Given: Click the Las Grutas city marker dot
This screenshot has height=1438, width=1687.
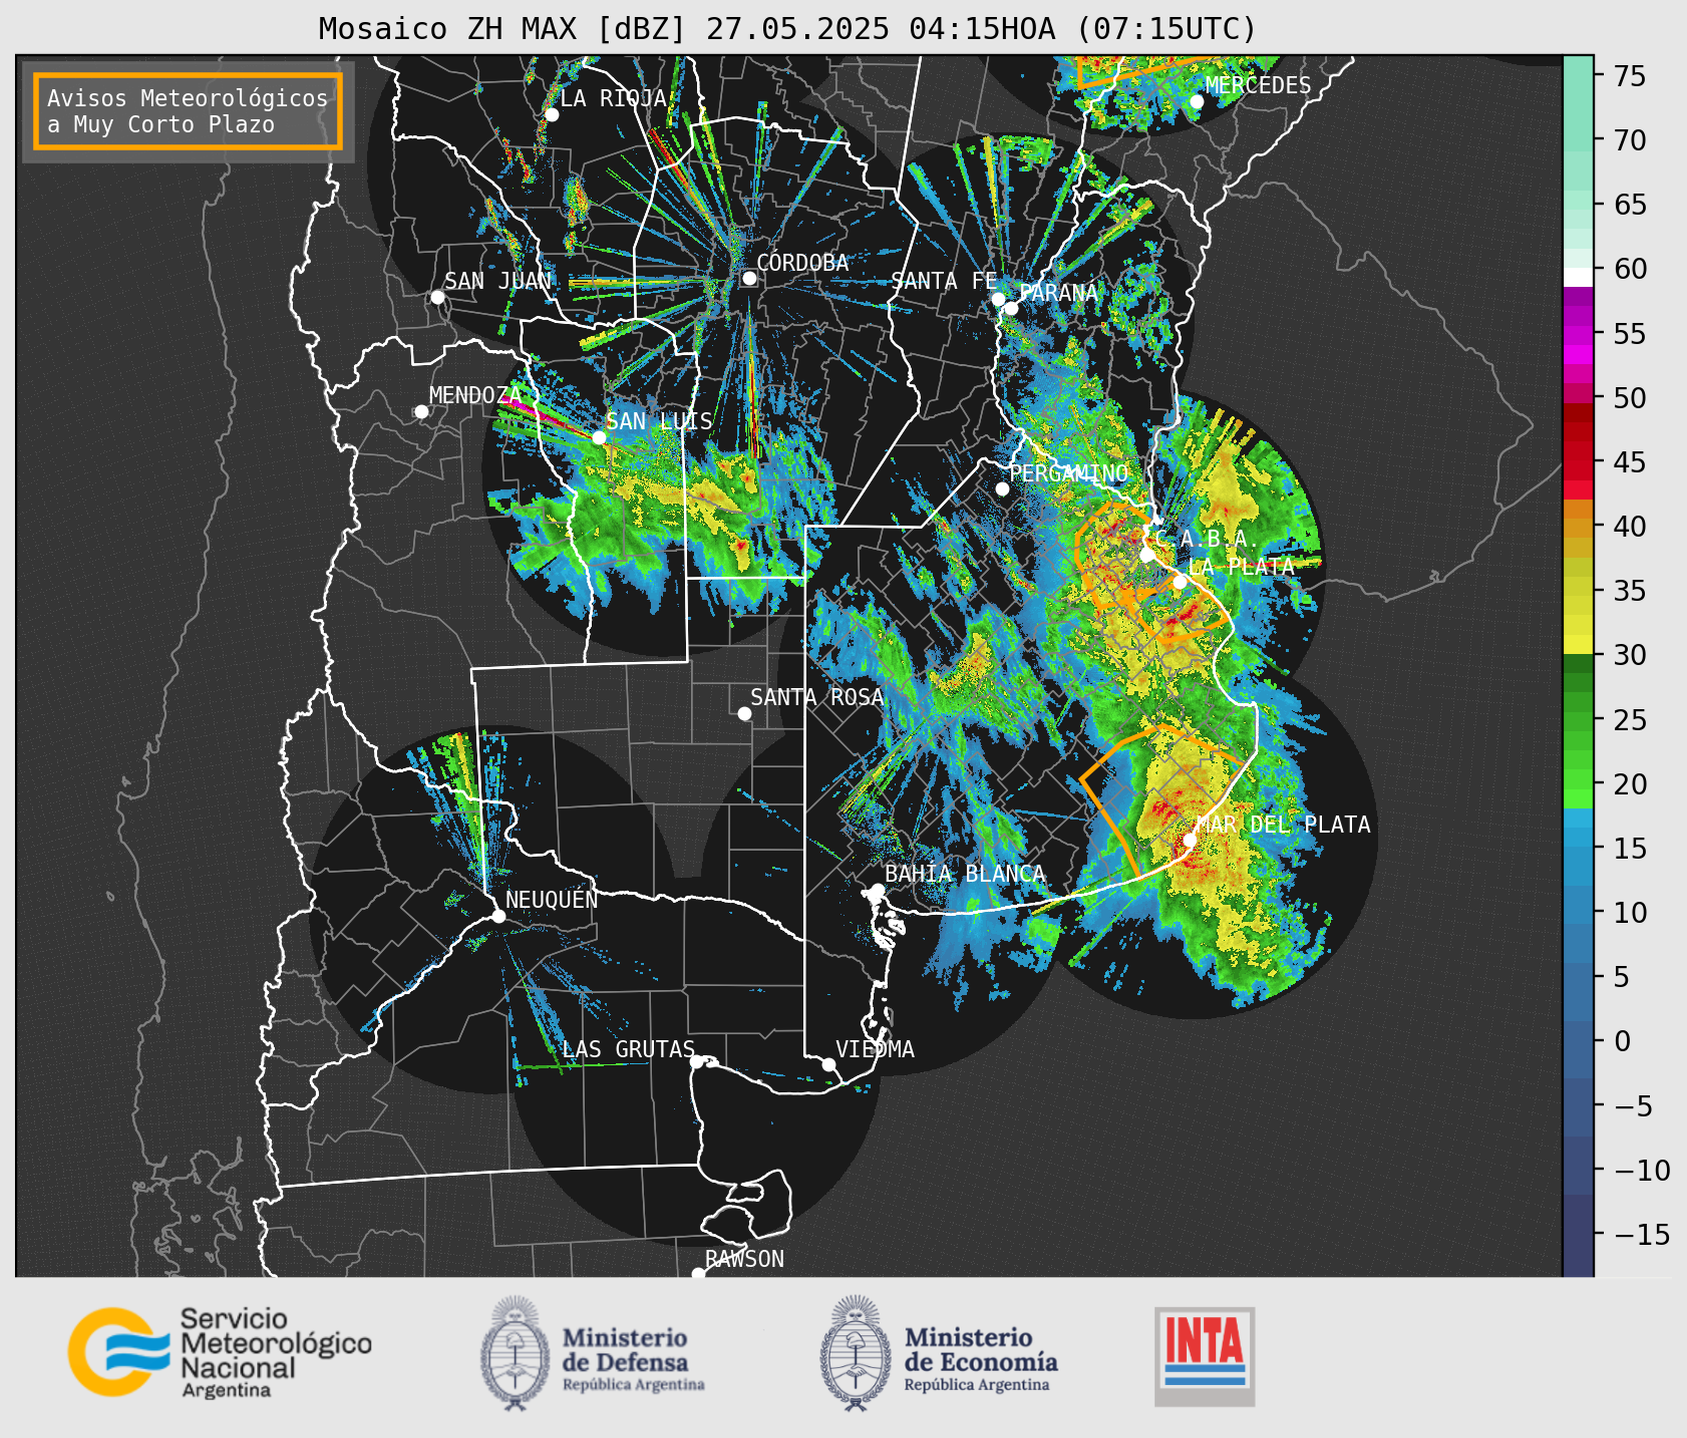Looking at the screenshot, I should (x=696, y=1061).
